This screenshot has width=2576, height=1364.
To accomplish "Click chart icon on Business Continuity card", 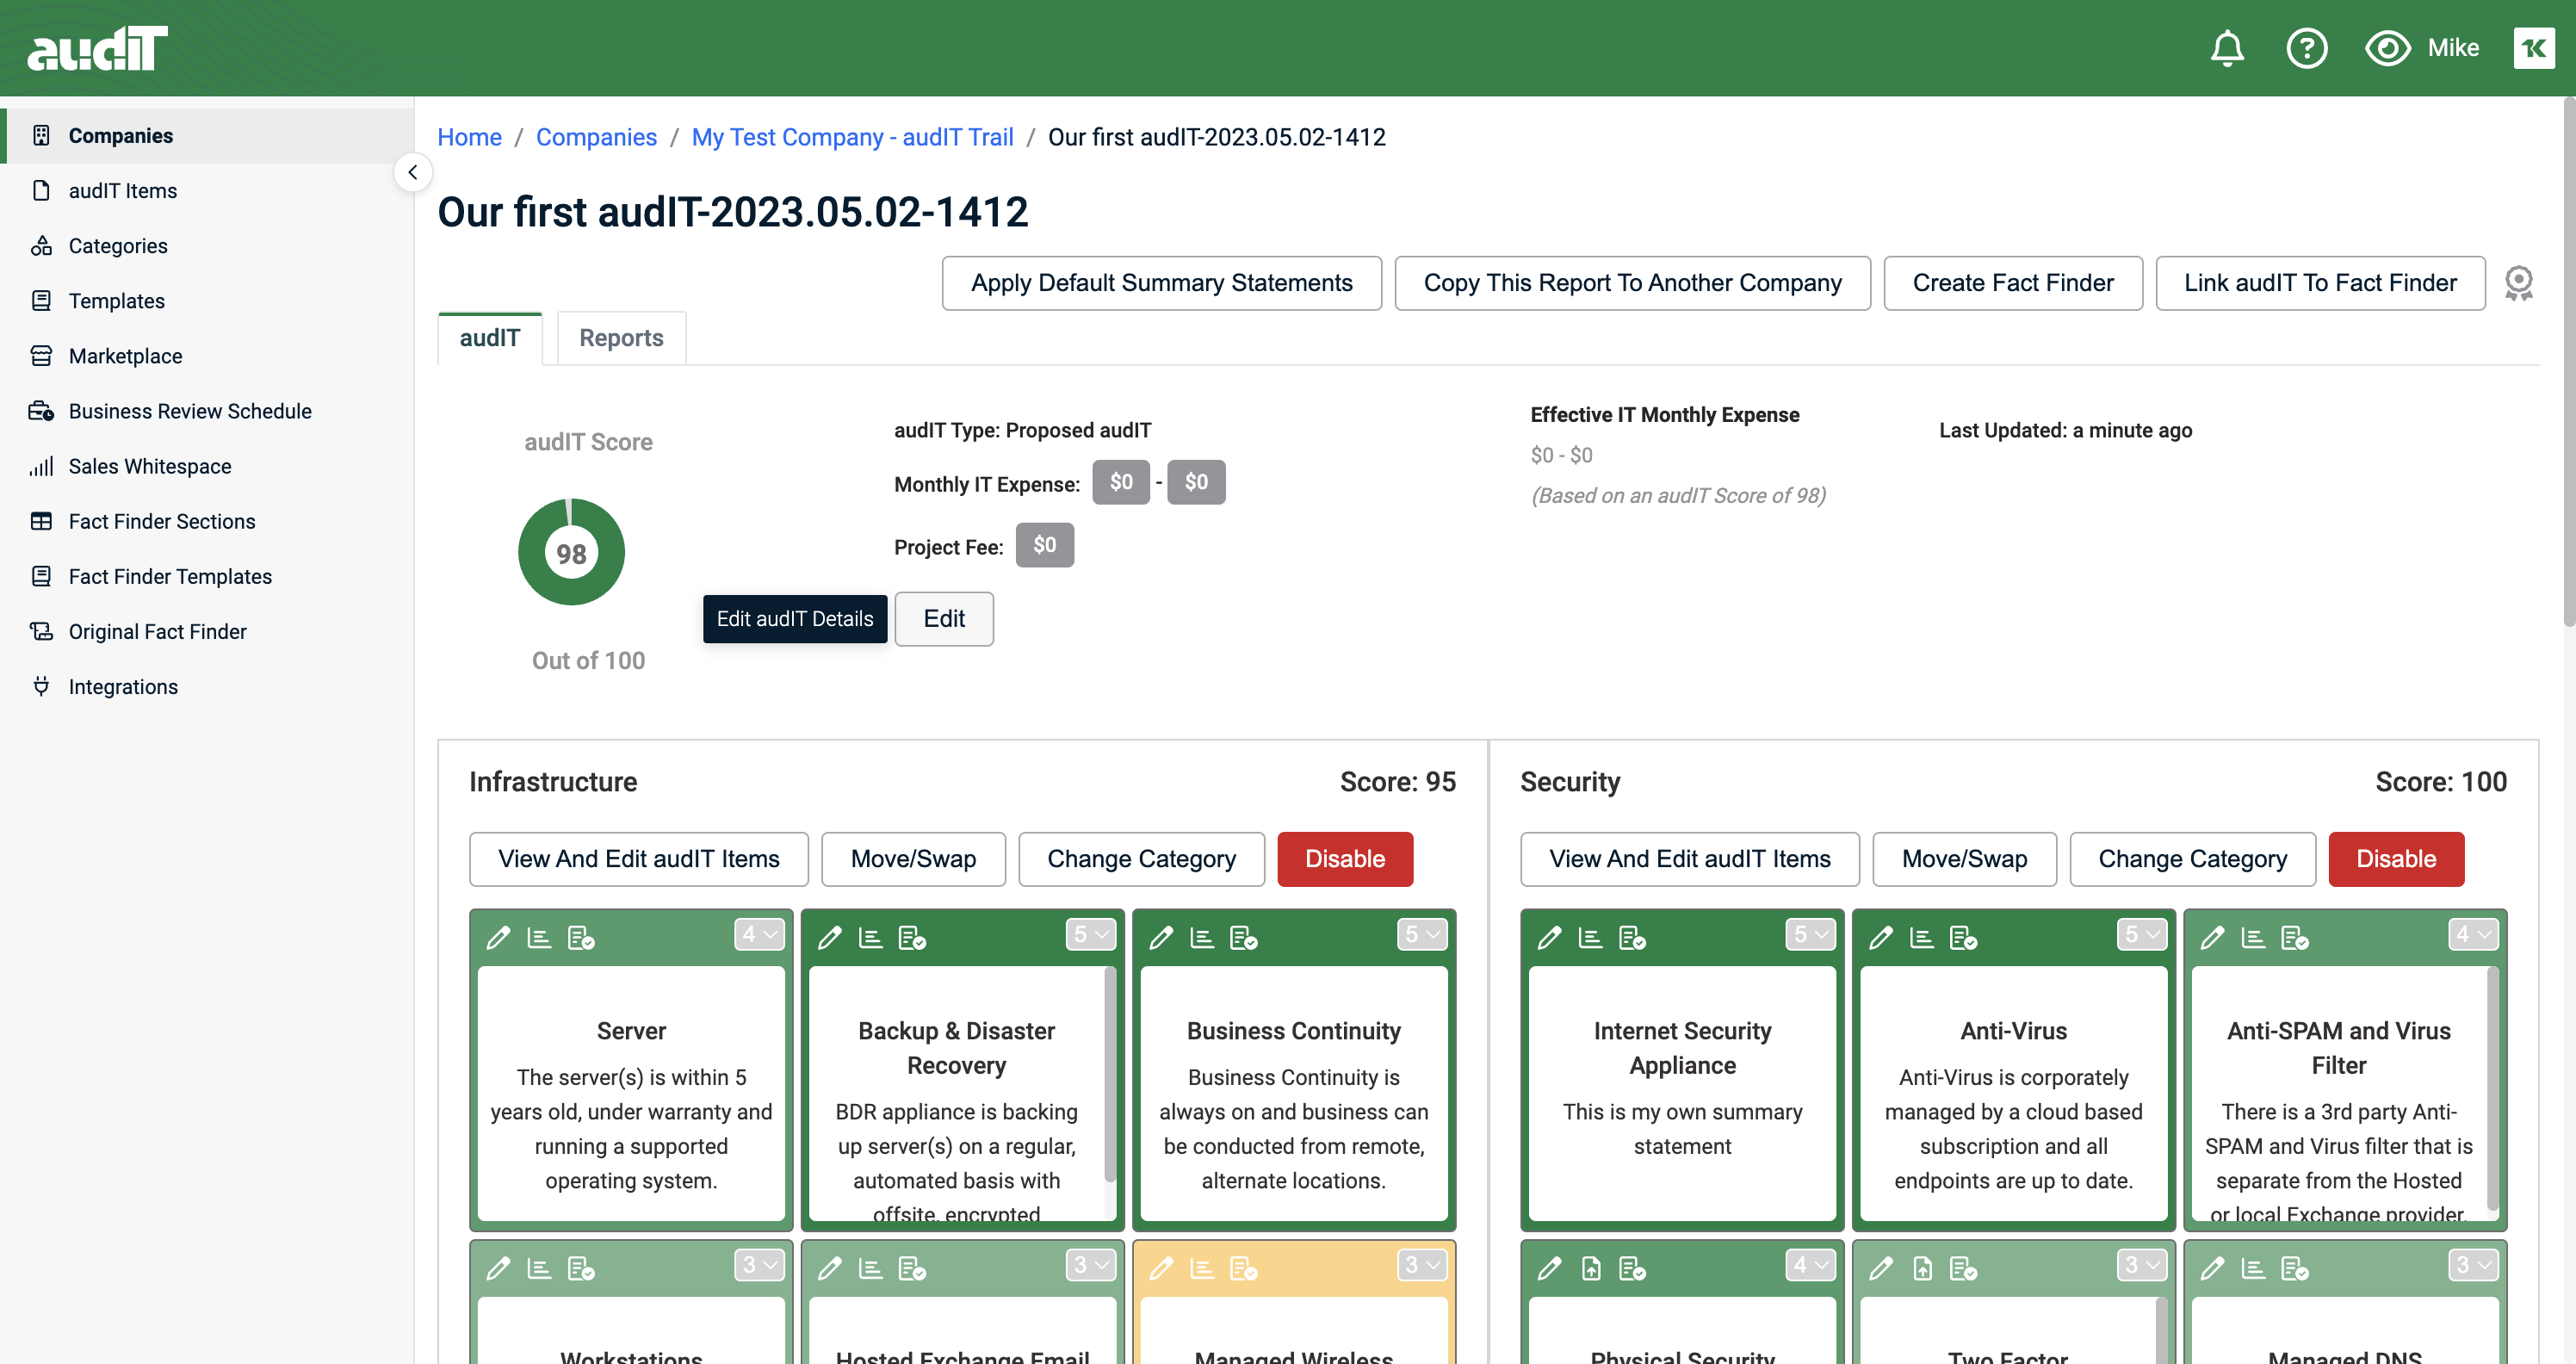I will [x=1202, y=937].
